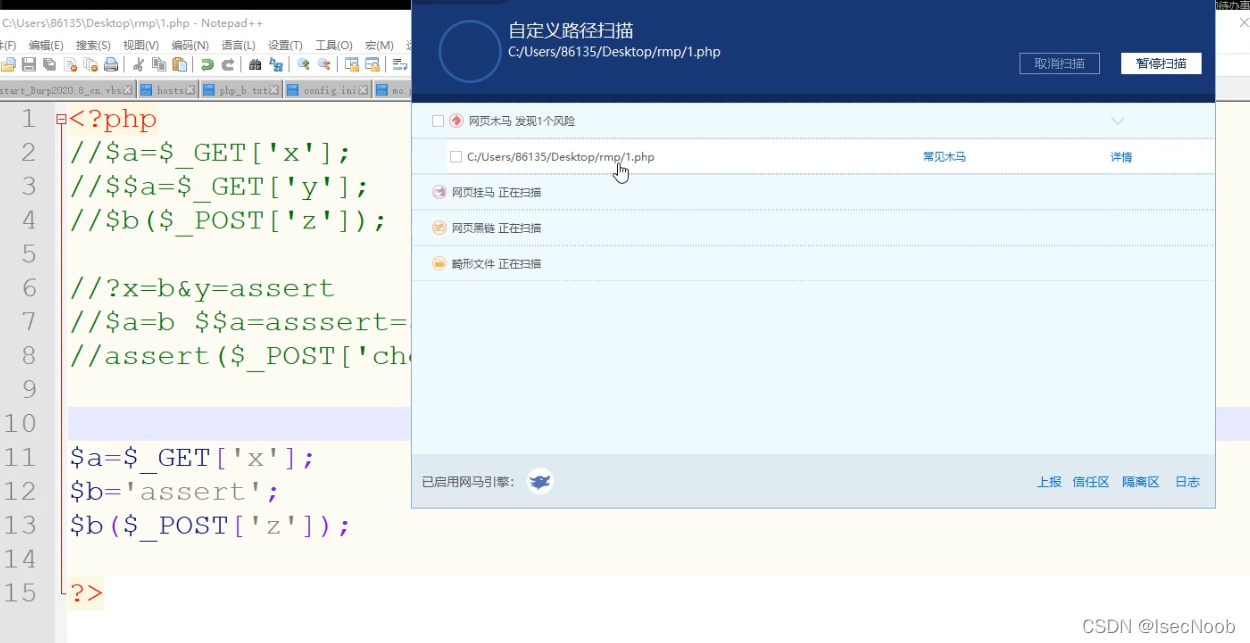
Task: Open the 信任区 link
Action: (x=1091, y=482)
